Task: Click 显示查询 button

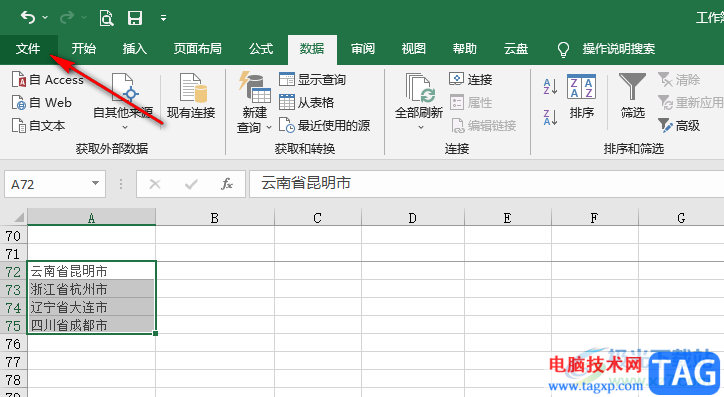Action: 313,79
